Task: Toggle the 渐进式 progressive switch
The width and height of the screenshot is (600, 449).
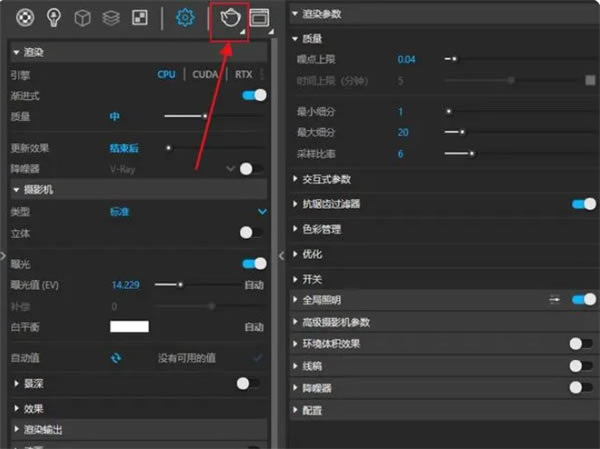Action: pyautogui.click(x=254, y=95)
